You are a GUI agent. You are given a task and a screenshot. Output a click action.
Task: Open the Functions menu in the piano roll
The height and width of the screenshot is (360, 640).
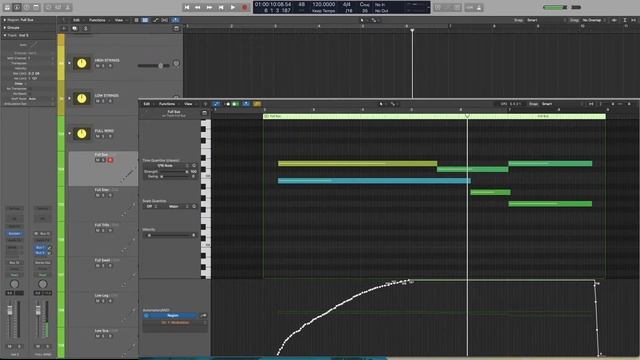coord(167,104)
